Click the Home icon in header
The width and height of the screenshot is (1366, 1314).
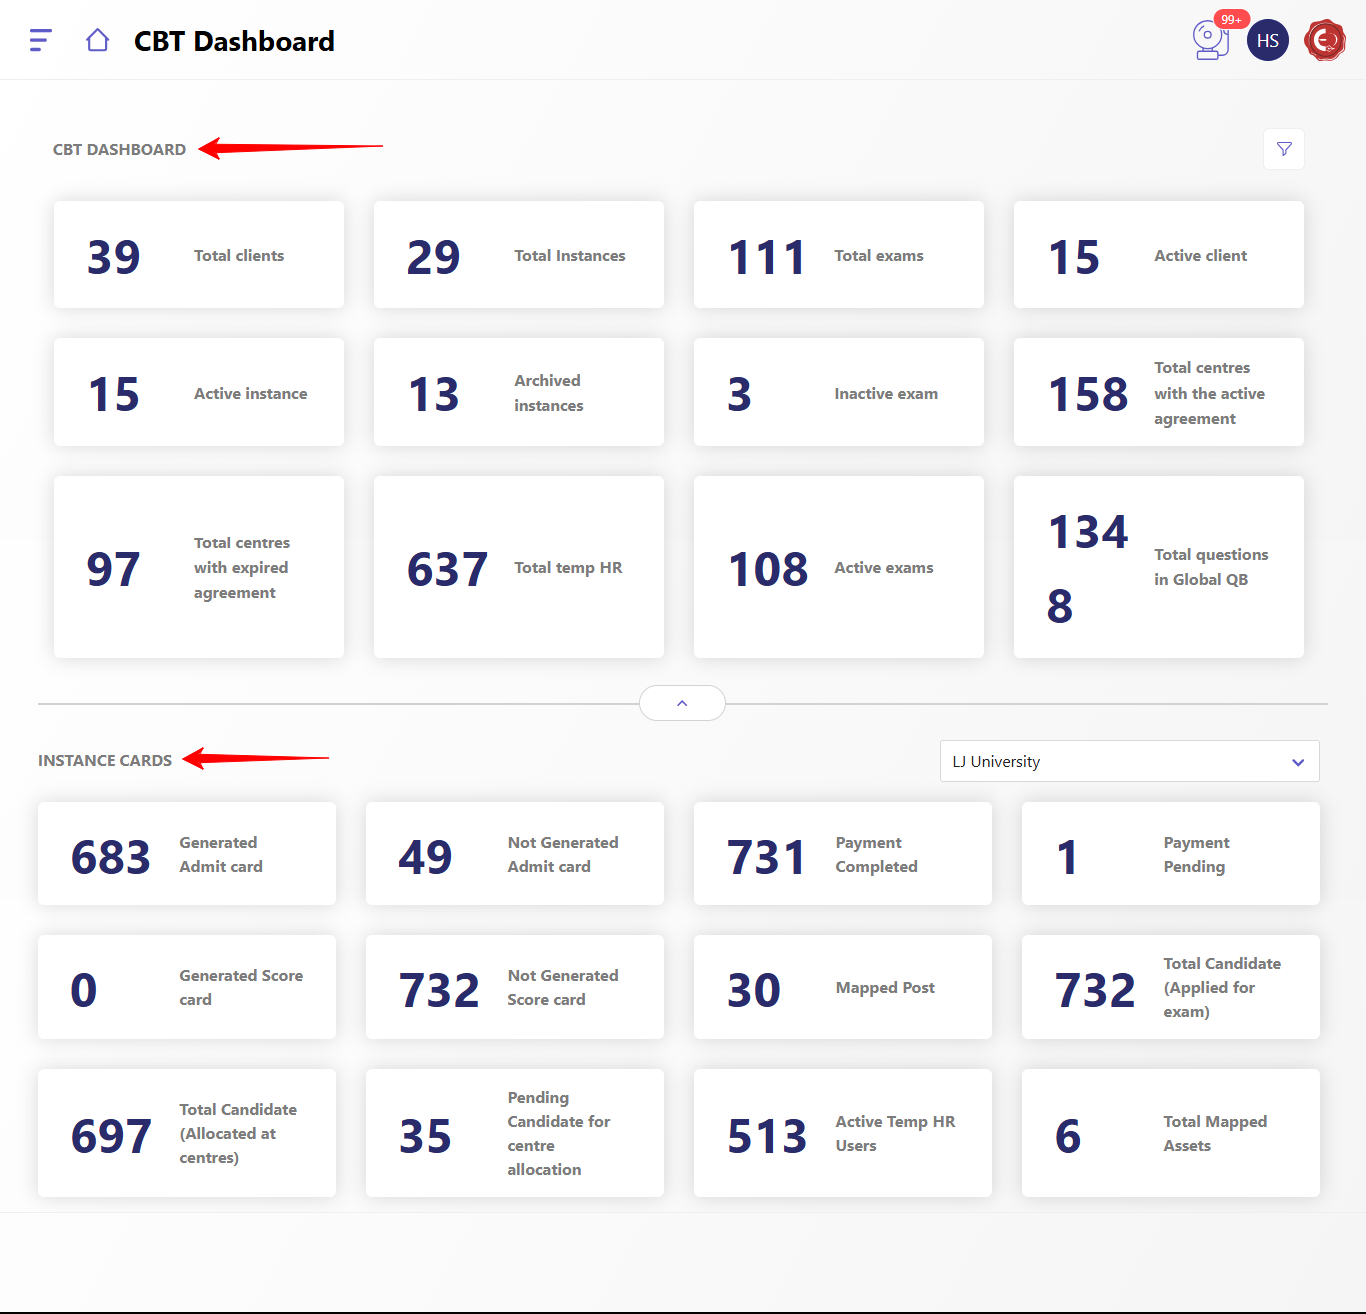click(97, 40)
